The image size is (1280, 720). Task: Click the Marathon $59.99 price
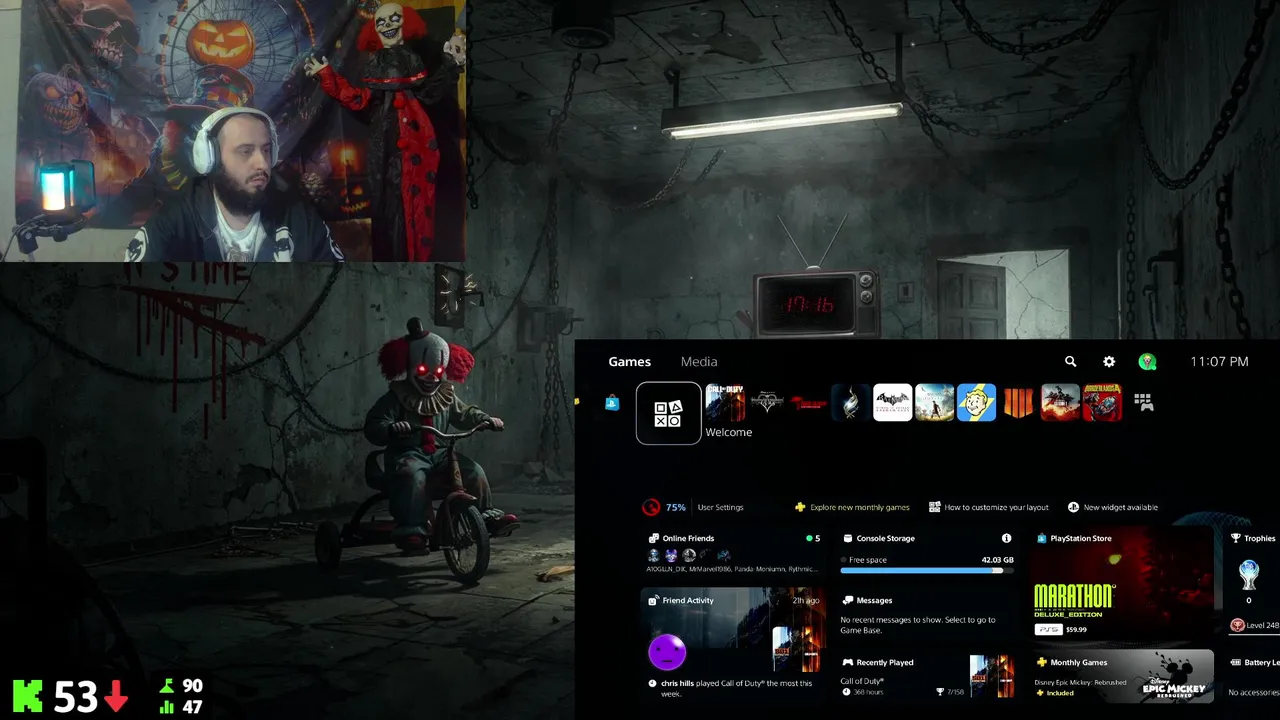tap(1076, 630)
